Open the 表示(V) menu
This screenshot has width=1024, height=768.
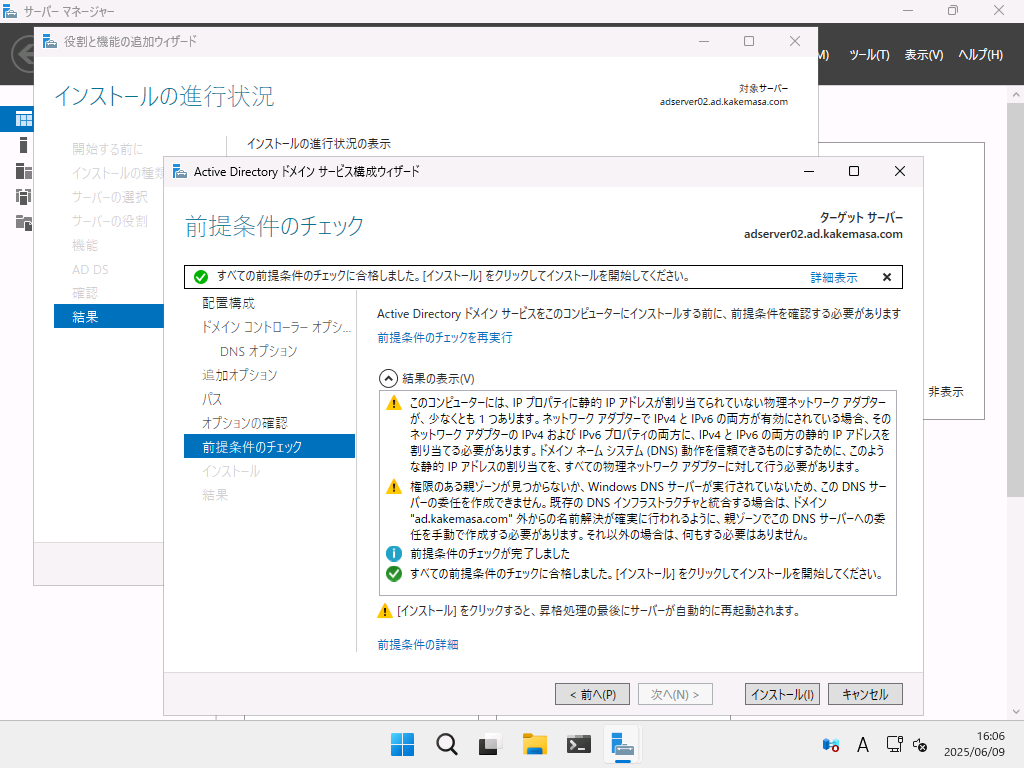pos(923,55)
